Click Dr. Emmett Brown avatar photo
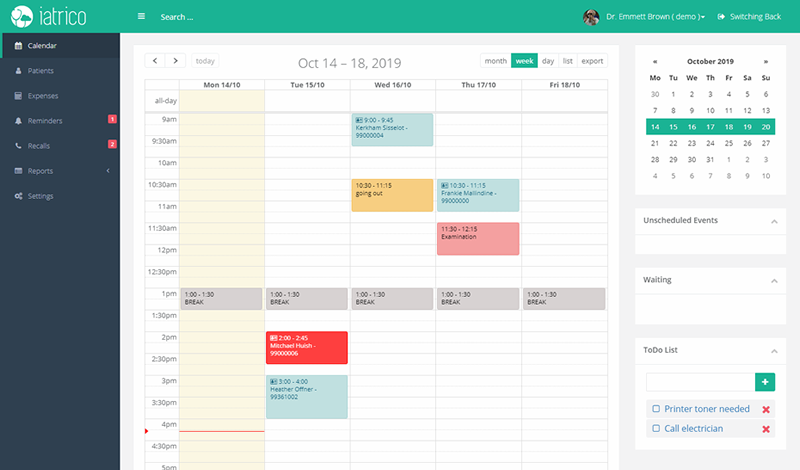Viewport: 800px width, 470px height. (591, 17)
